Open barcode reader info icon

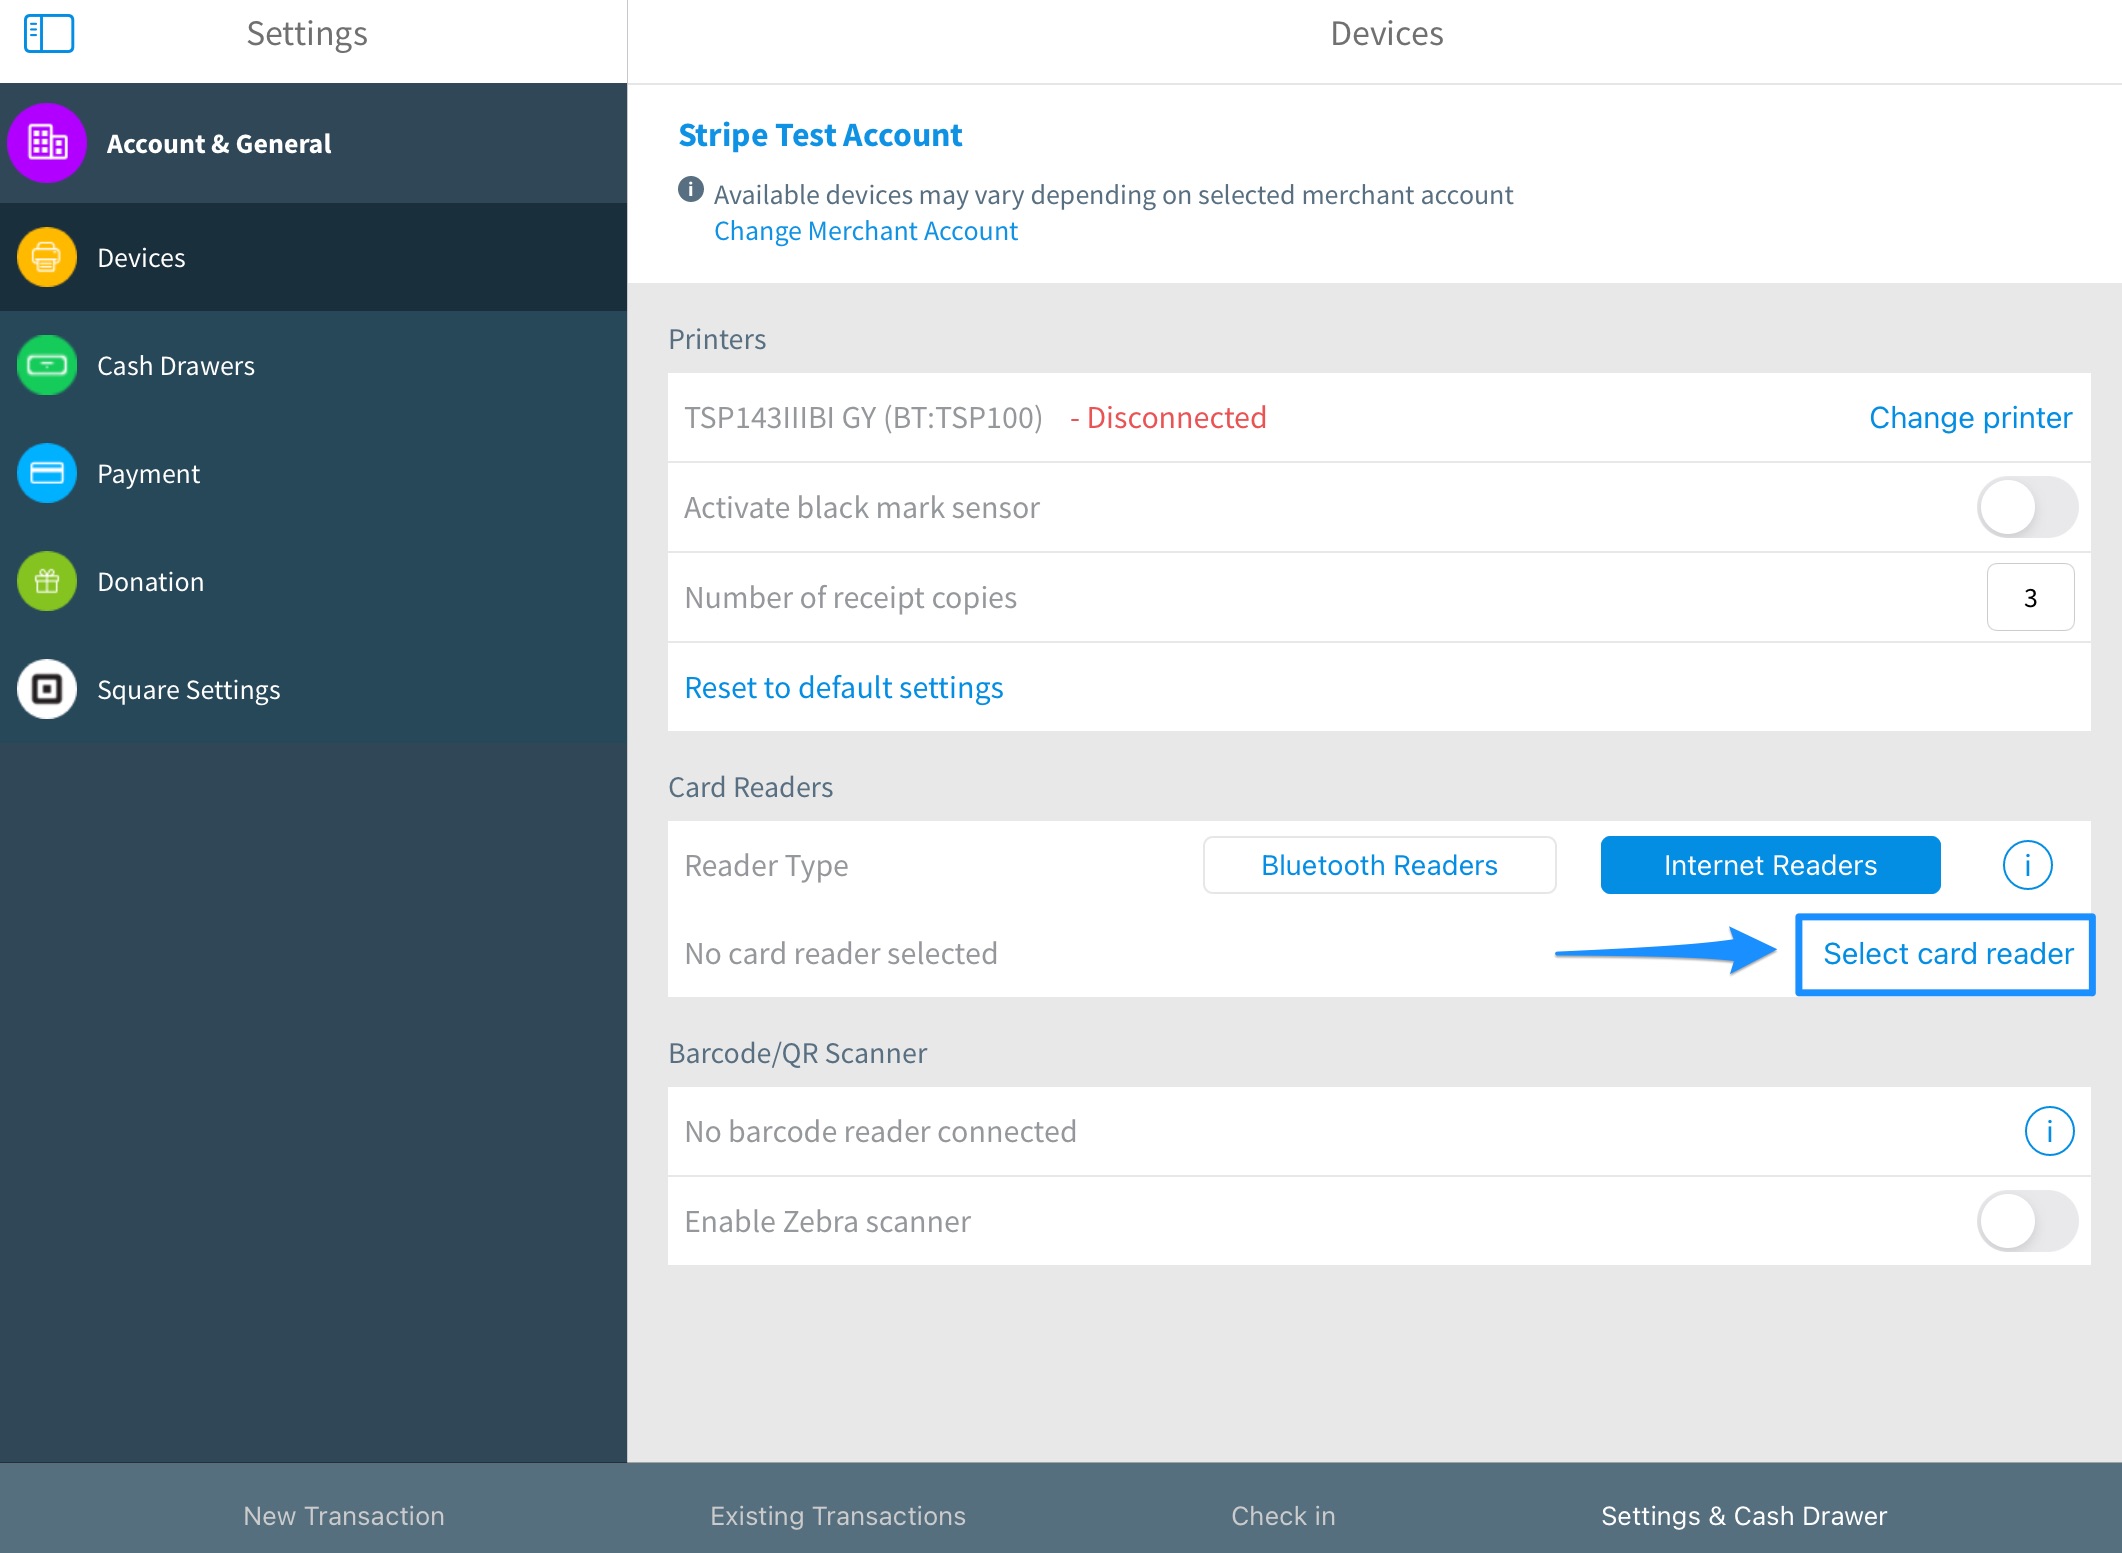pyautogui.click(x=2049, y=1131)
